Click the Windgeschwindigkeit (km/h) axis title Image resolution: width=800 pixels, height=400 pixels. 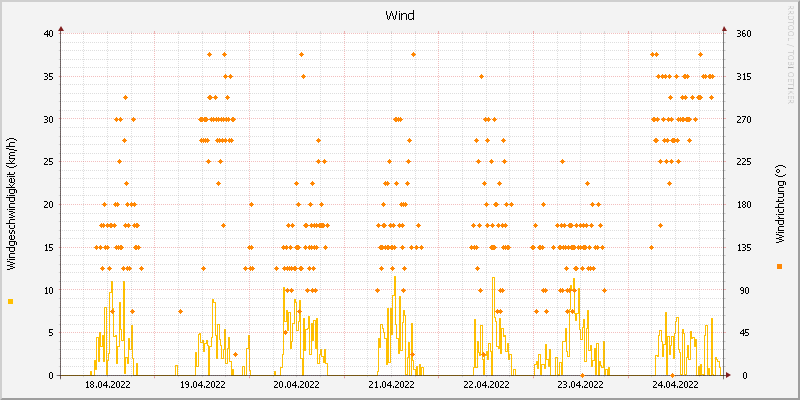[x=11, y=204]
